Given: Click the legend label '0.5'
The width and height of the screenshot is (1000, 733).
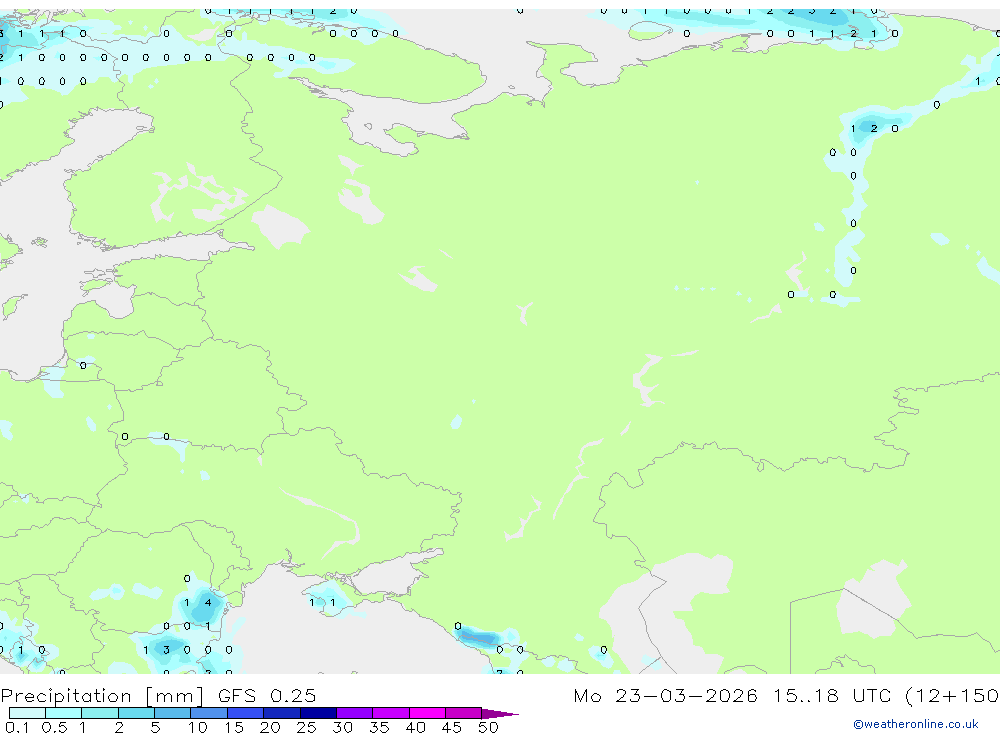Looking at the screenshot, I should pyautogui.click(x=54, y=727).
